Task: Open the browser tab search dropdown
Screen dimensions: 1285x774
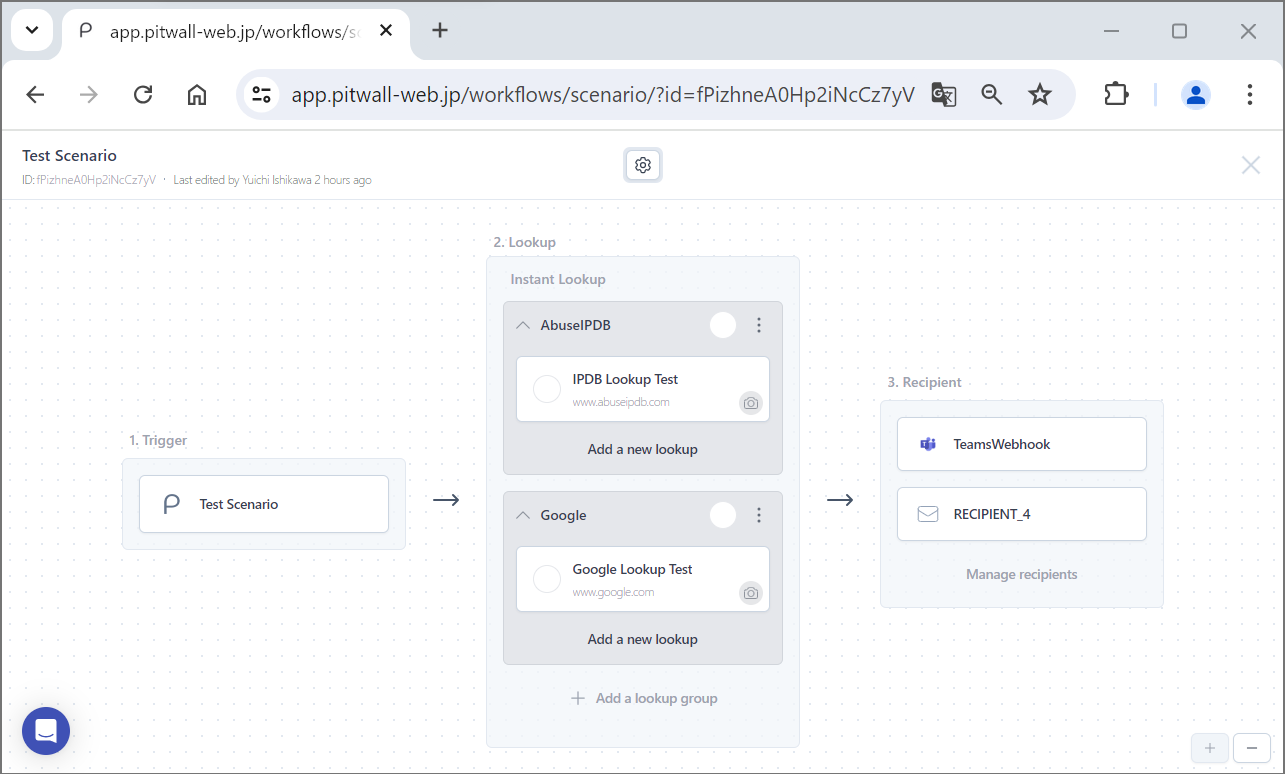Action: tap(32, 30)
